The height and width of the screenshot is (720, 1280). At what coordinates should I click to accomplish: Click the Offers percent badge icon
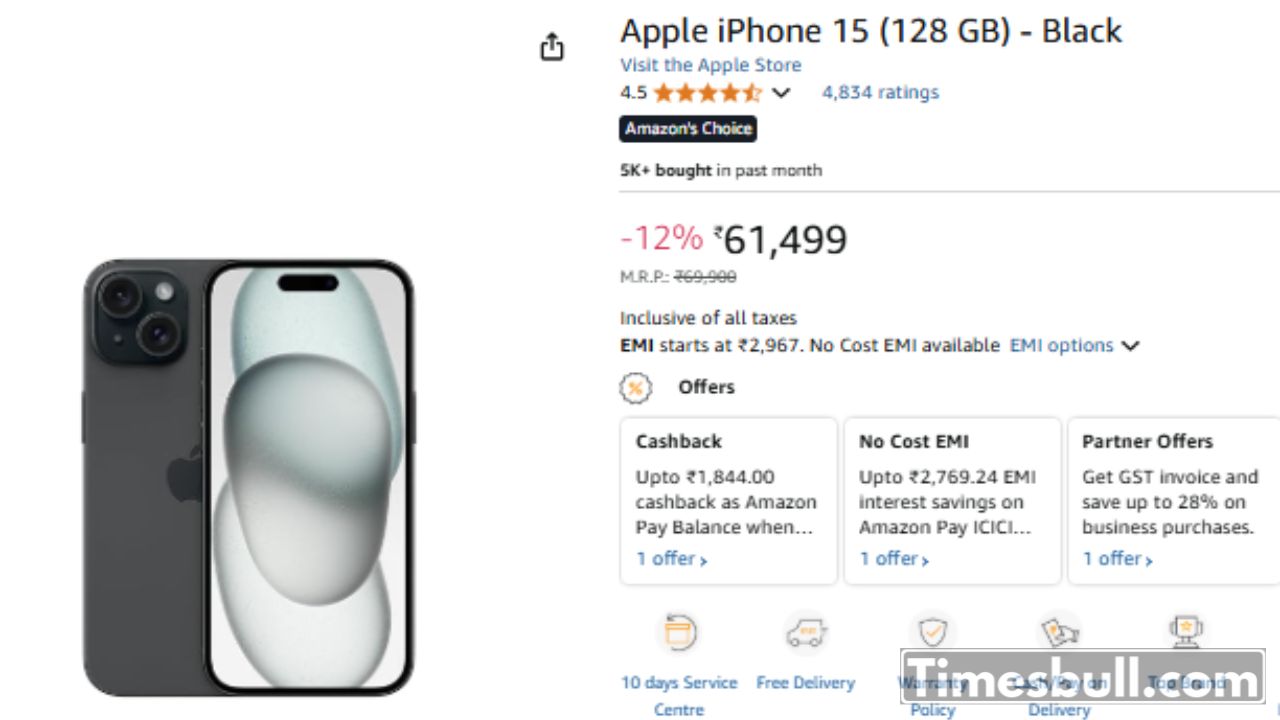pyautogui.click(x=635, y=387)
